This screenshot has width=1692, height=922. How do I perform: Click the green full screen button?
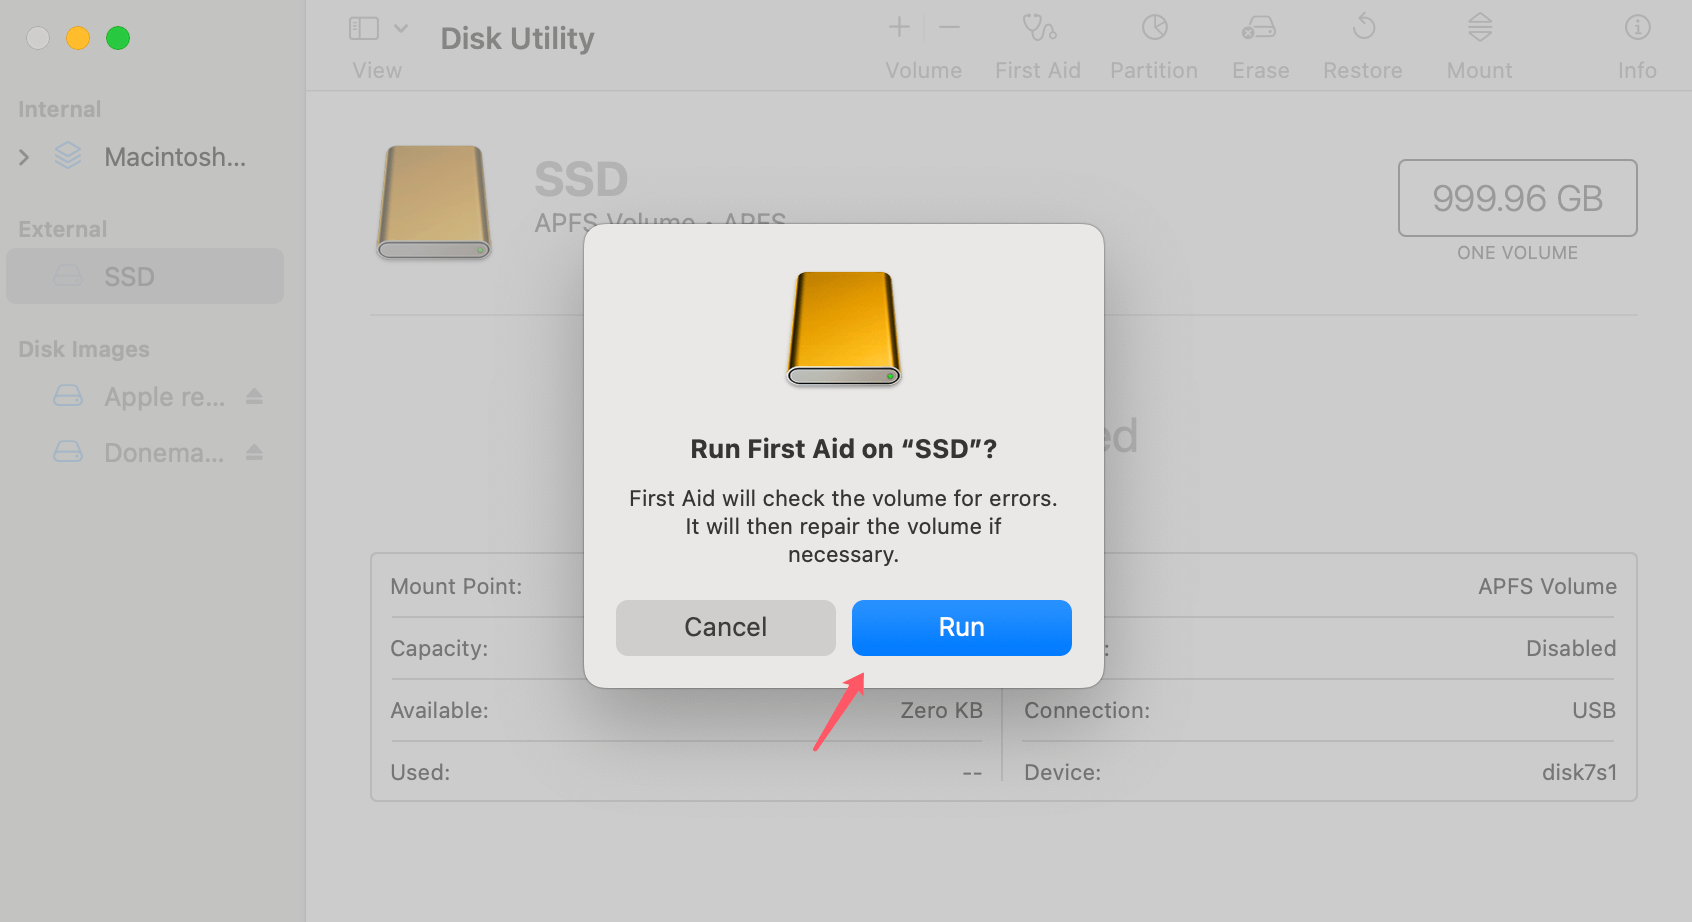tap(118, 38)
